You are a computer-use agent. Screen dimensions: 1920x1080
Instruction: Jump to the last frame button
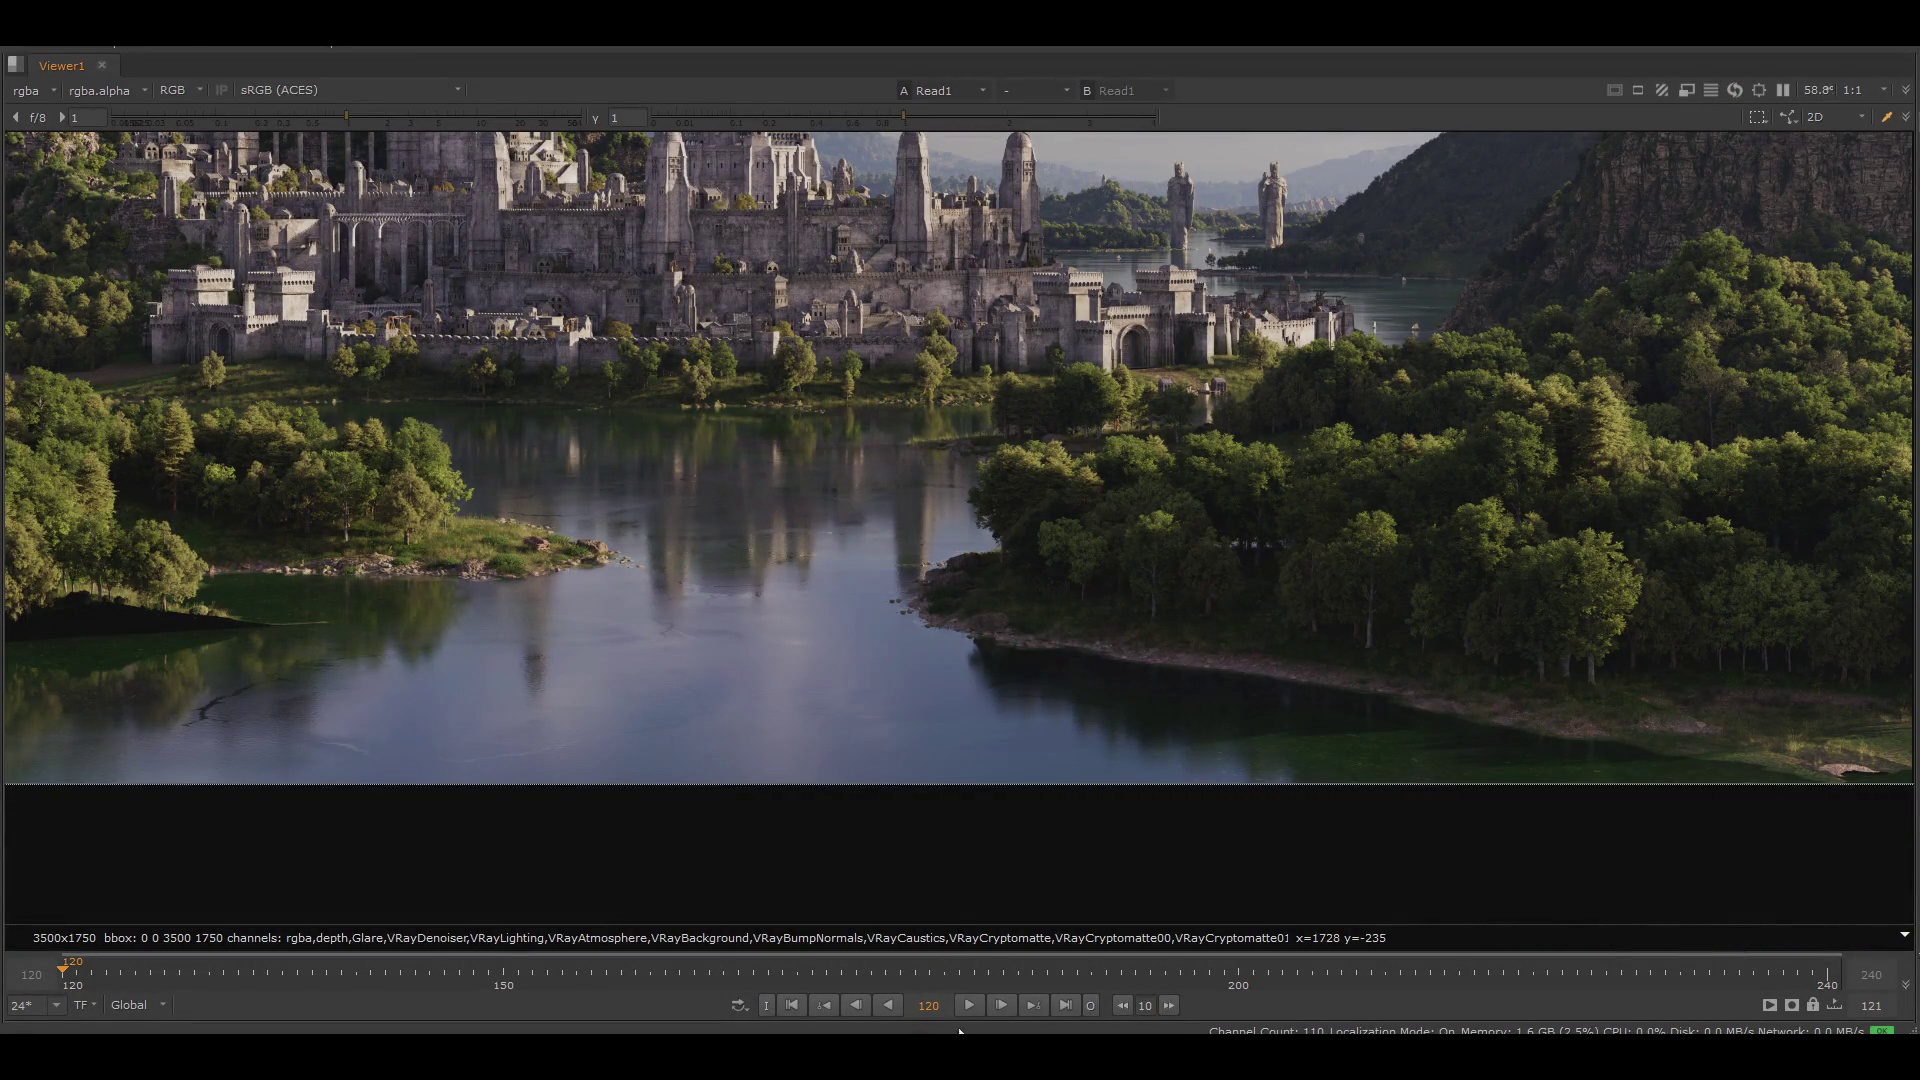point(1065,1005)
